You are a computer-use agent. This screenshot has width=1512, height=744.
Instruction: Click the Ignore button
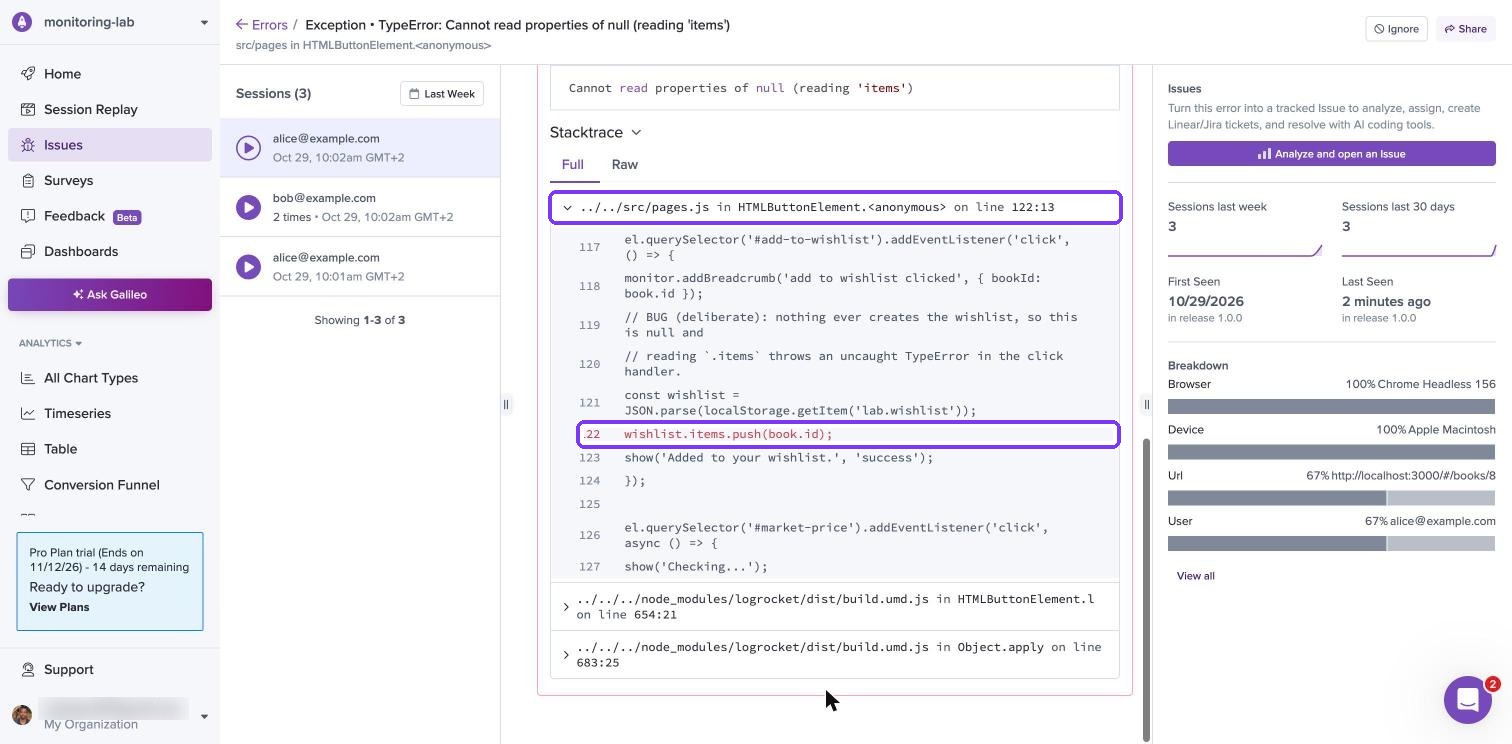pos(1396,29)
